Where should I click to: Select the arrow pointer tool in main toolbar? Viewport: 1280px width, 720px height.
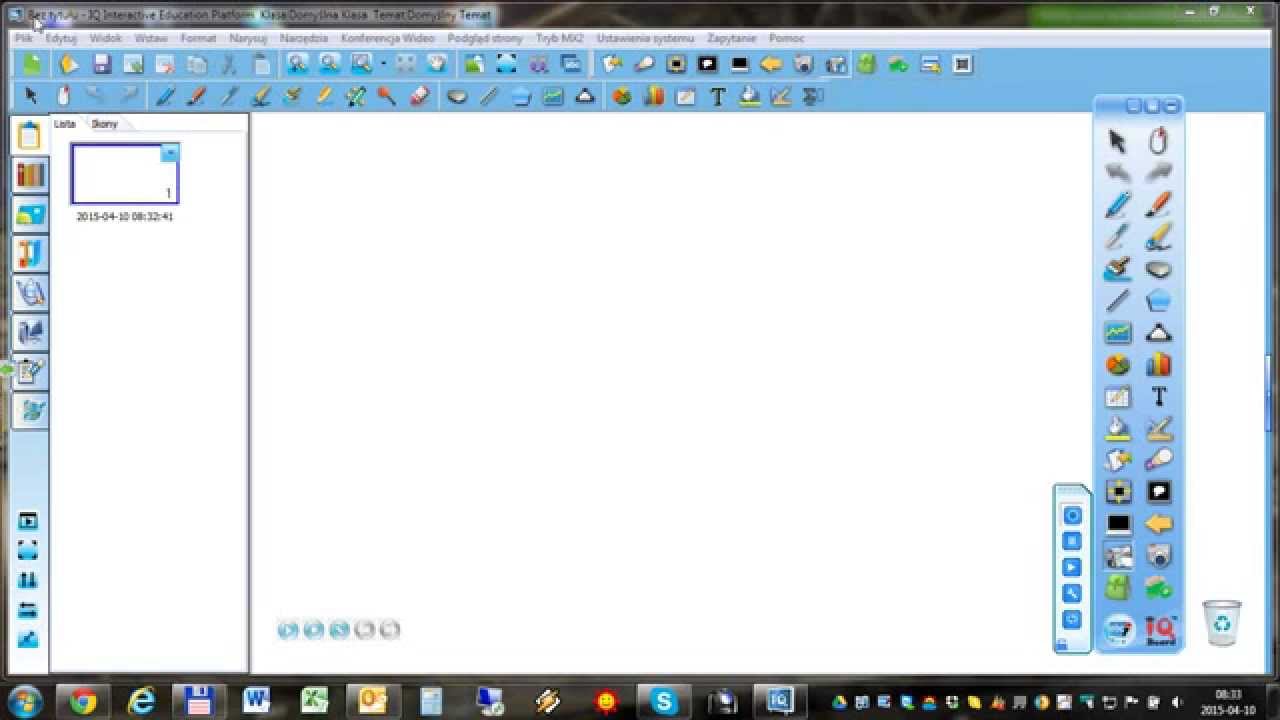point(31,96)
